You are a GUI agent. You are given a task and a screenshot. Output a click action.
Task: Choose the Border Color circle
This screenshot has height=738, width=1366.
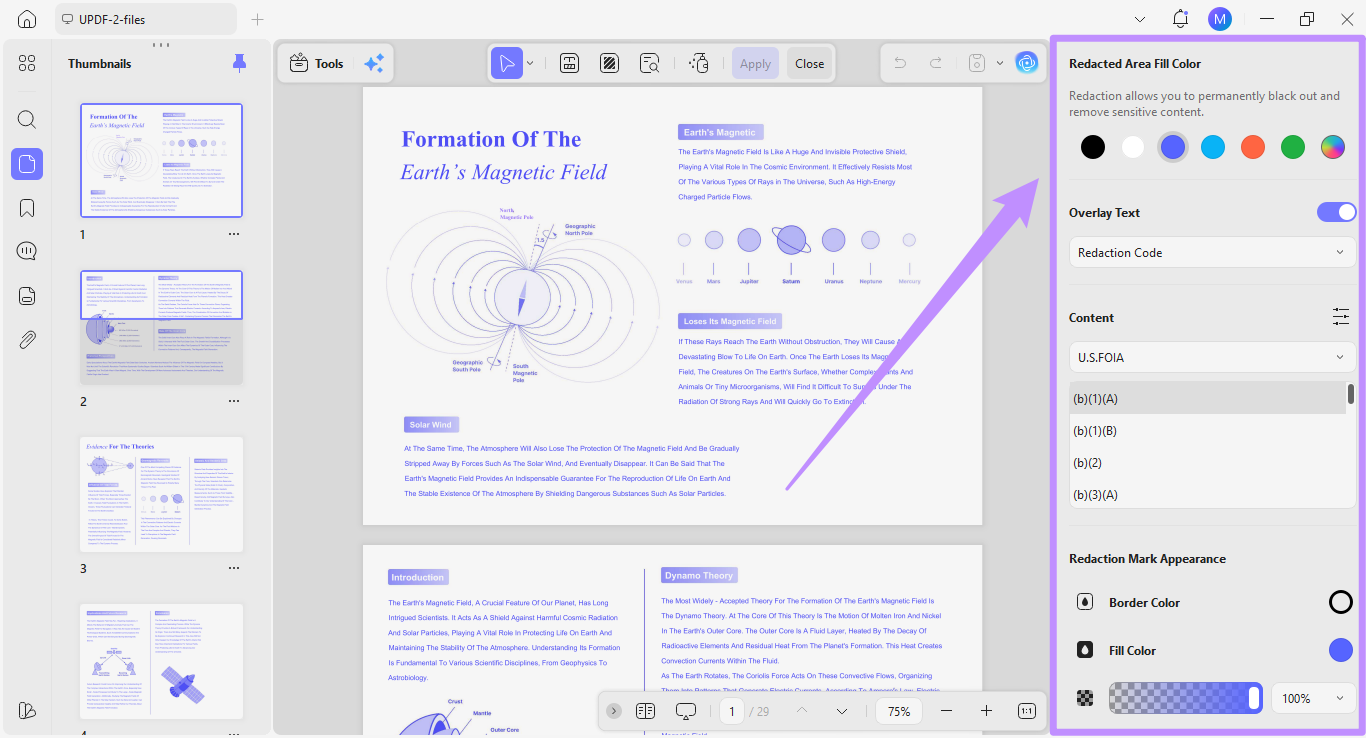click(1341, 602)
